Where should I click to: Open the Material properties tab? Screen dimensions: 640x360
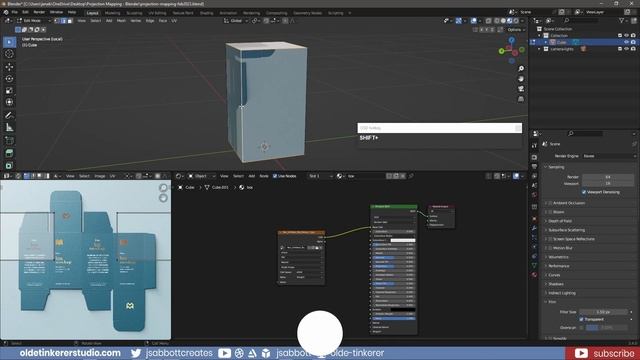[534, 275]
